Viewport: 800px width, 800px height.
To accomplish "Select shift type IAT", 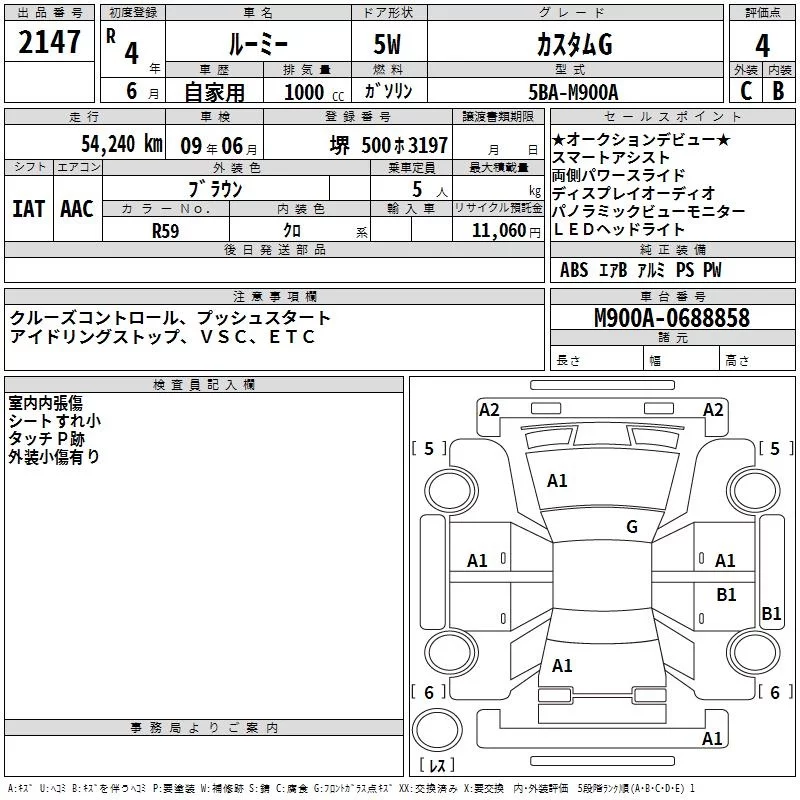I will pyautogui.click(x=29, y=209).
